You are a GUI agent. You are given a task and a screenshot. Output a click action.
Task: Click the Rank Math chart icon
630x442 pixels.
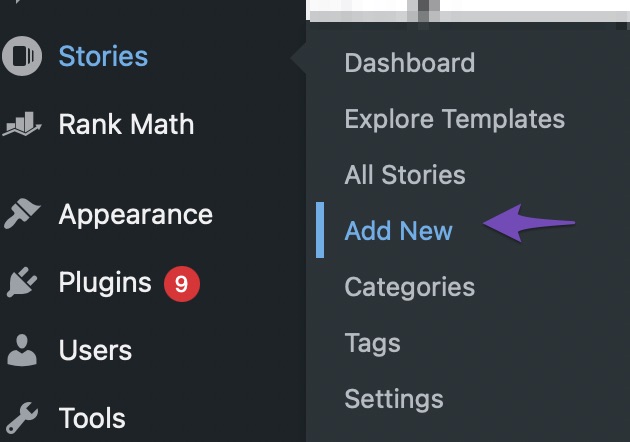click(x=22, y=124)
